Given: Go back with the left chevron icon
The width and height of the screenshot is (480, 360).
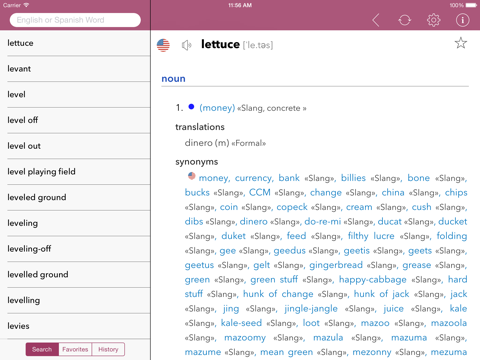Looking at the screenshot, I should [376, 20].
